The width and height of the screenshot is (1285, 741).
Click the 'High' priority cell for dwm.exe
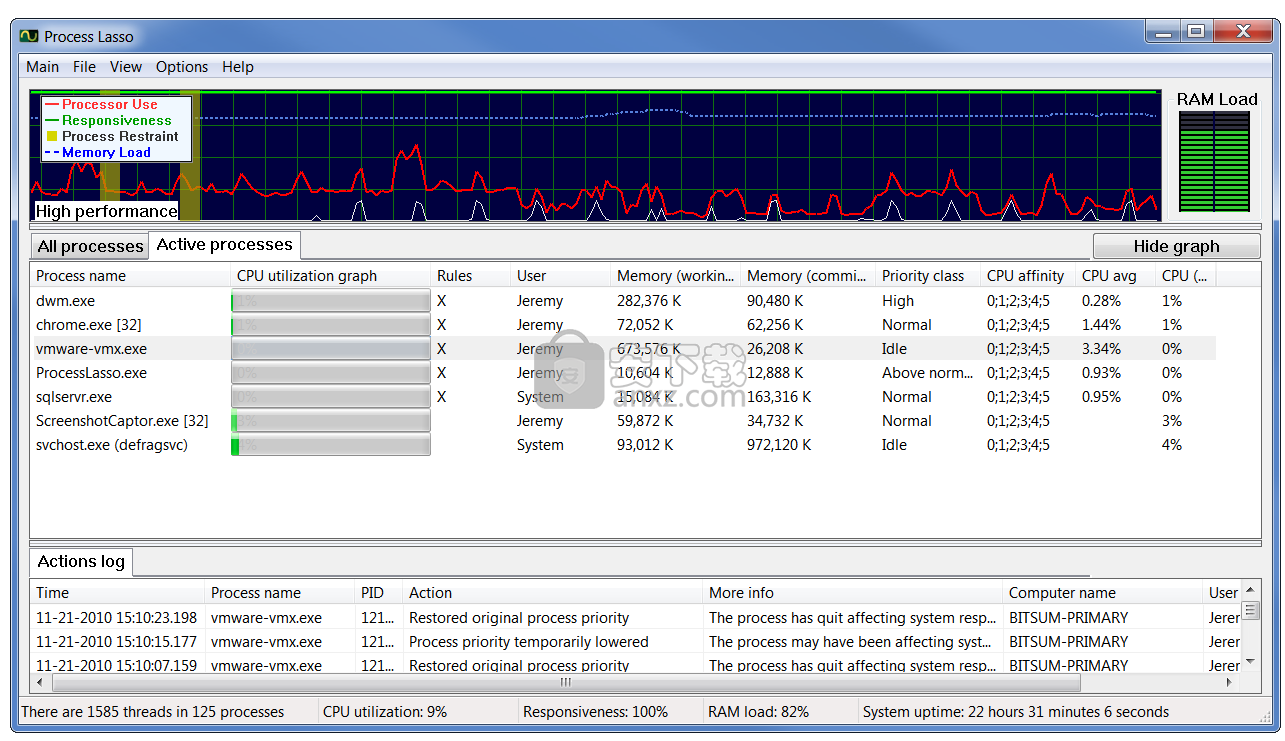tap(898, 301)
